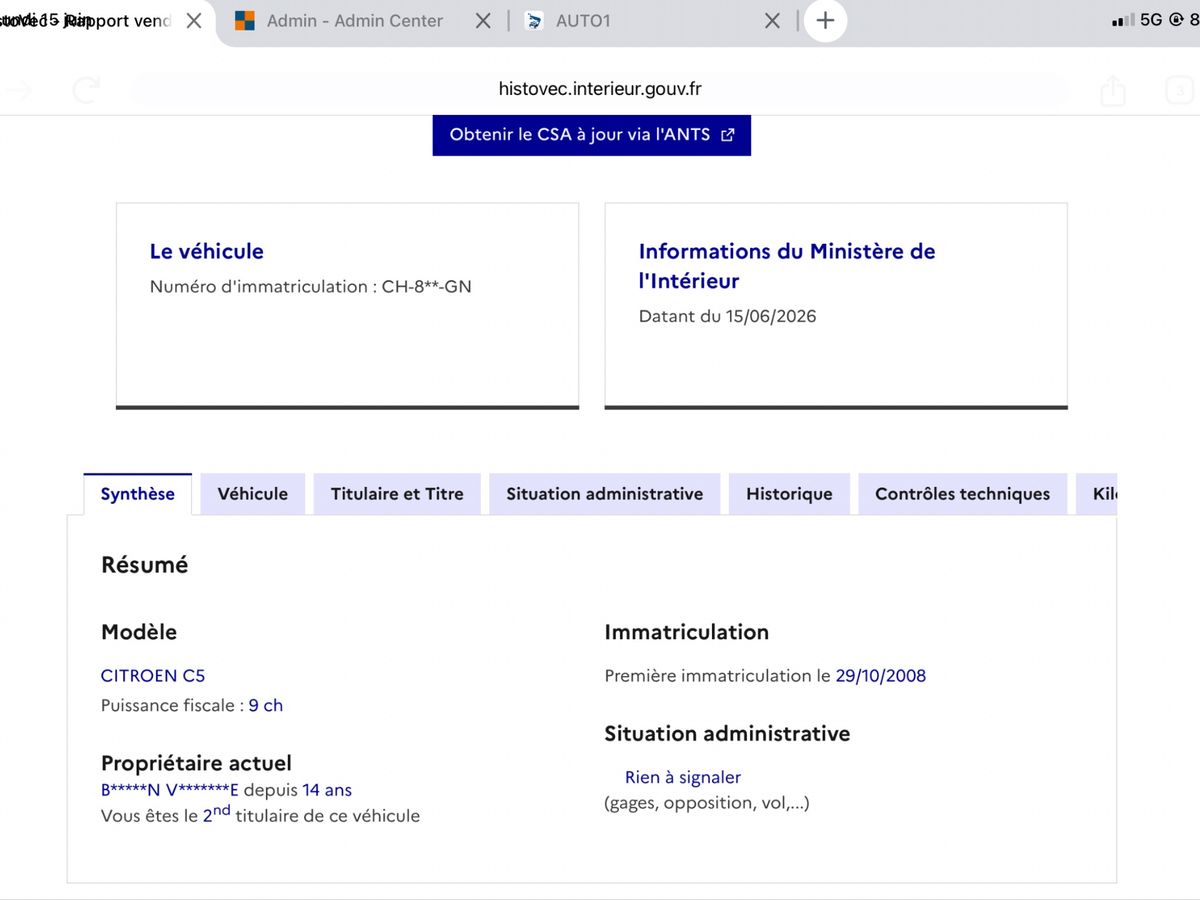
Task: Open the Historique tab
Action: 789,494
